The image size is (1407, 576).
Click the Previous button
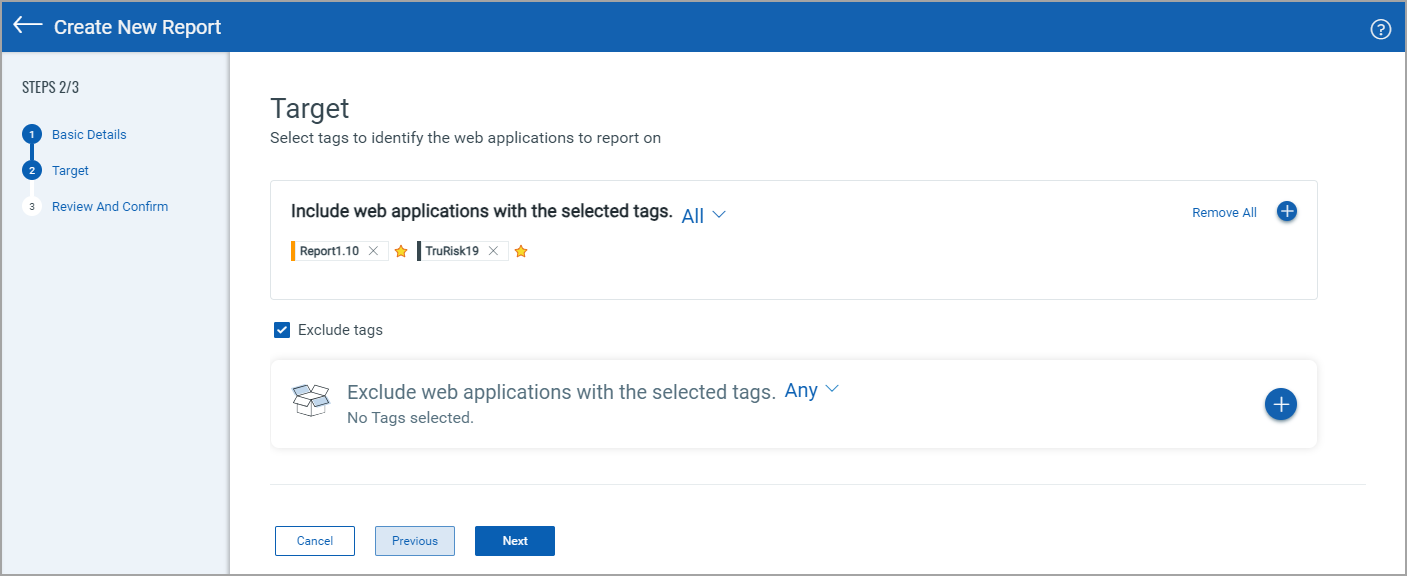(415, 541)
